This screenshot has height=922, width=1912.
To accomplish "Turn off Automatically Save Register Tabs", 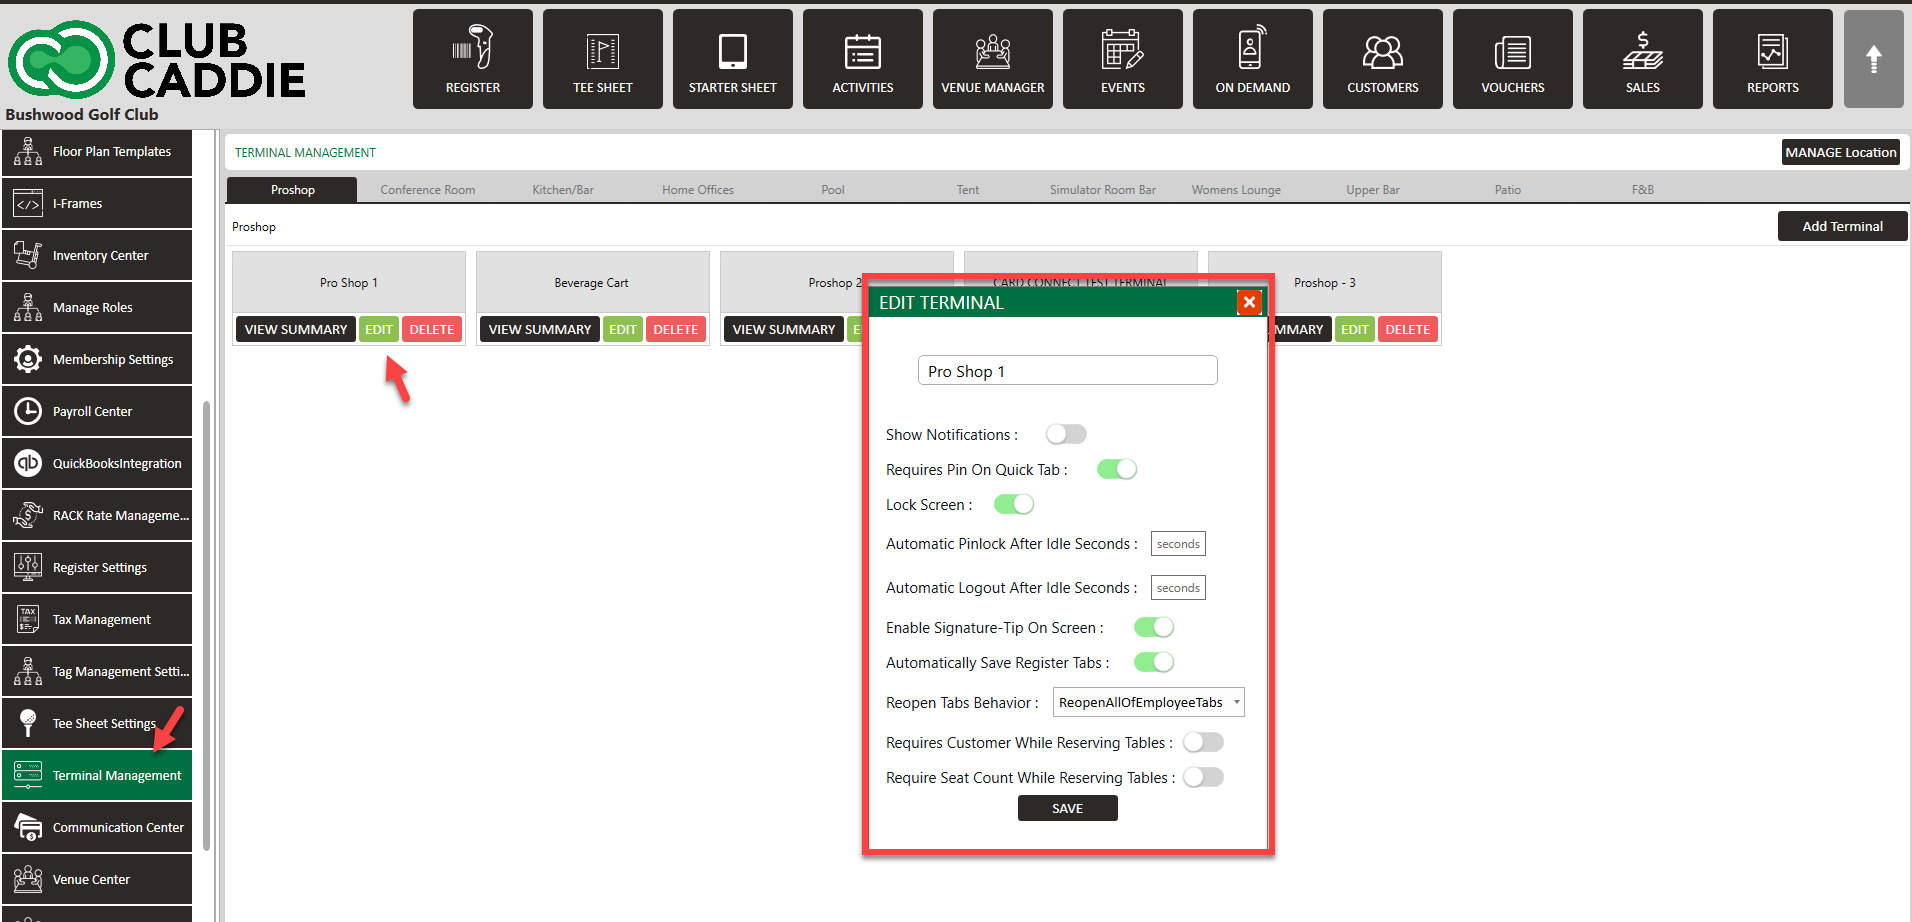I will pyautogui.click(x=1153, y=663).
